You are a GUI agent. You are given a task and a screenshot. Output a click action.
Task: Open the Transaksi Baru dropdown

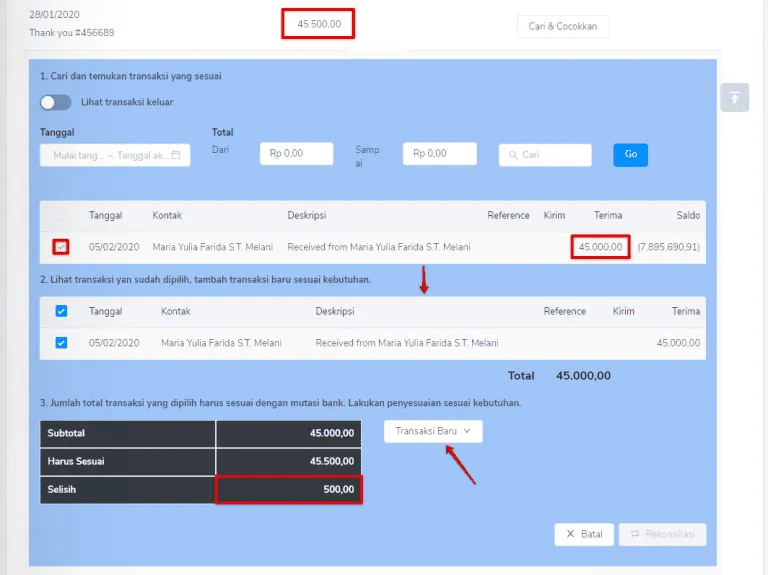coord(433,431)
